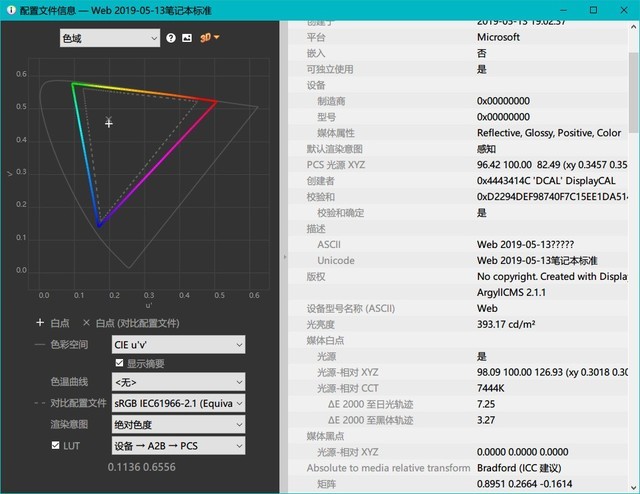Screen dimensions: 640x494
Task: Click the save gamut image icon
Action: (186, 38)
